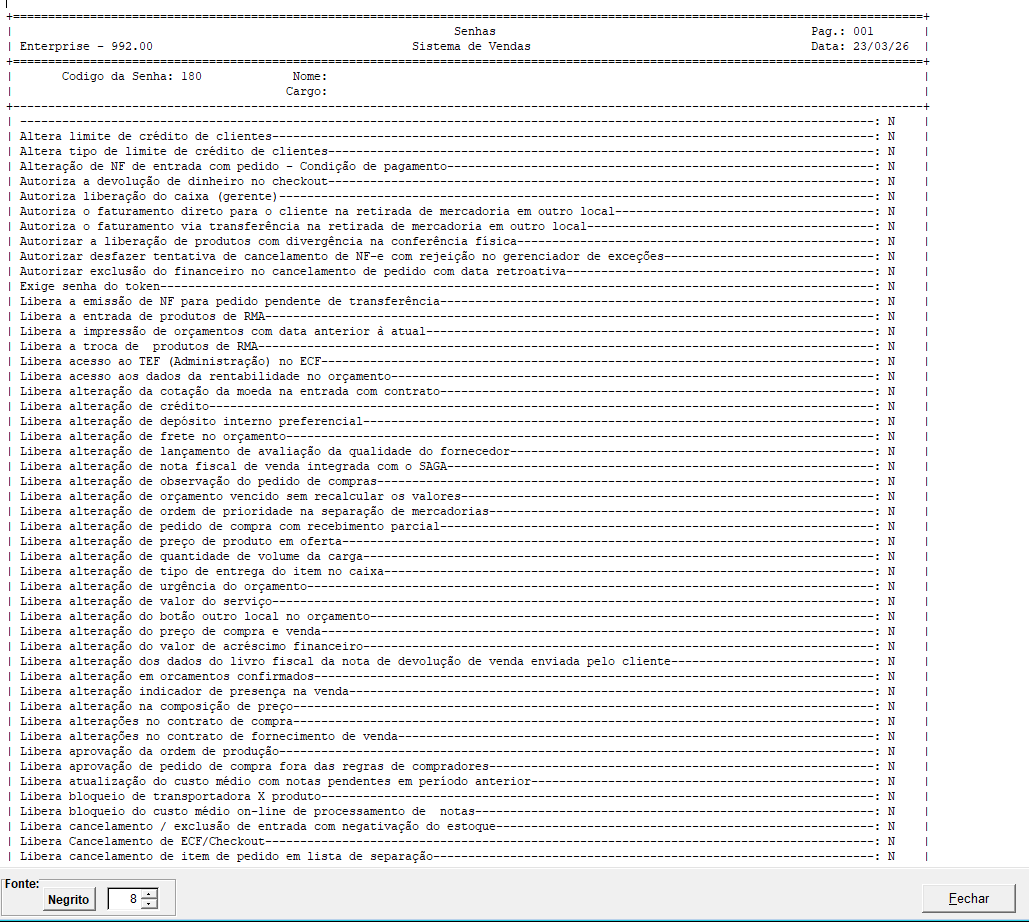Decrease font size with down arrow
1029x924 pixels.
[x=150, y=904]
